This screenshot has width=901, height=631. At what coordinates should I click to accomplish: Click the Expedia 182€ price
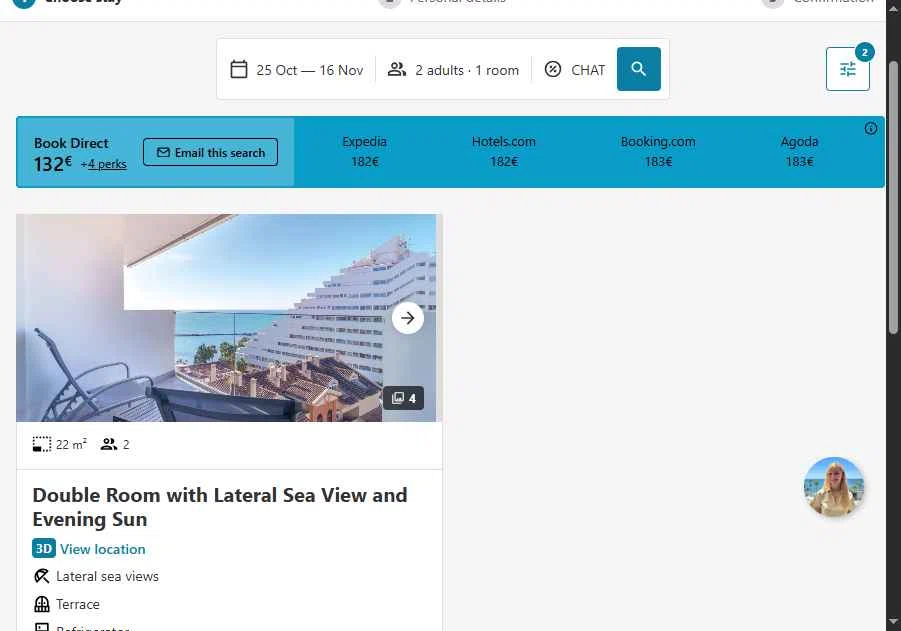[x=365, y=152]
